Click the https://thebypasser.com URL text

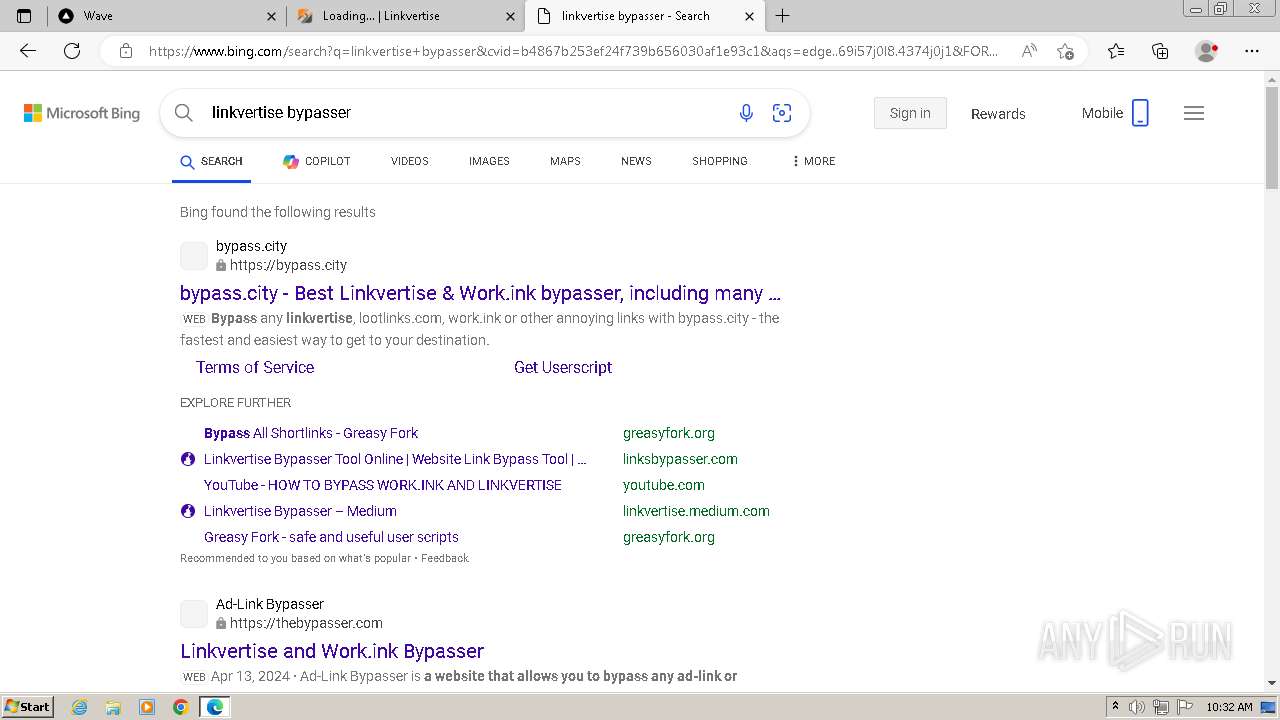306,623
